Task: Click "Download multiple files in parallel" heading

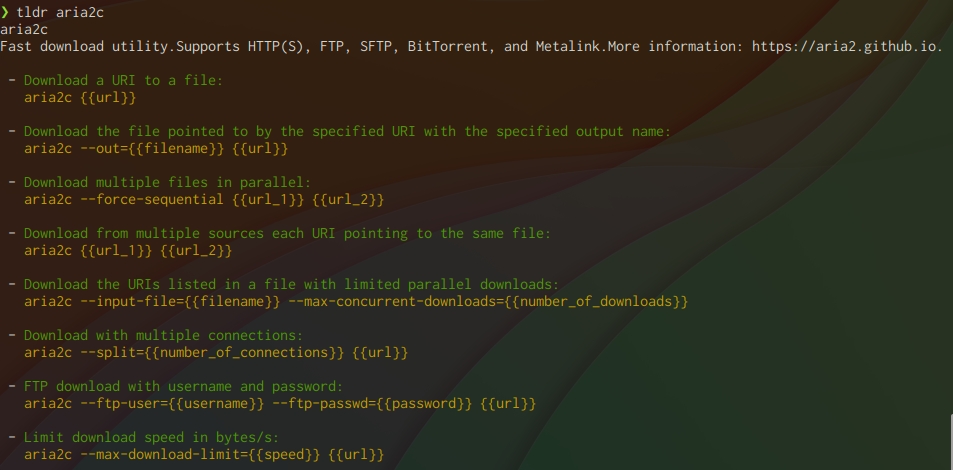Action: pyautogui.click(x=168, y=182)
